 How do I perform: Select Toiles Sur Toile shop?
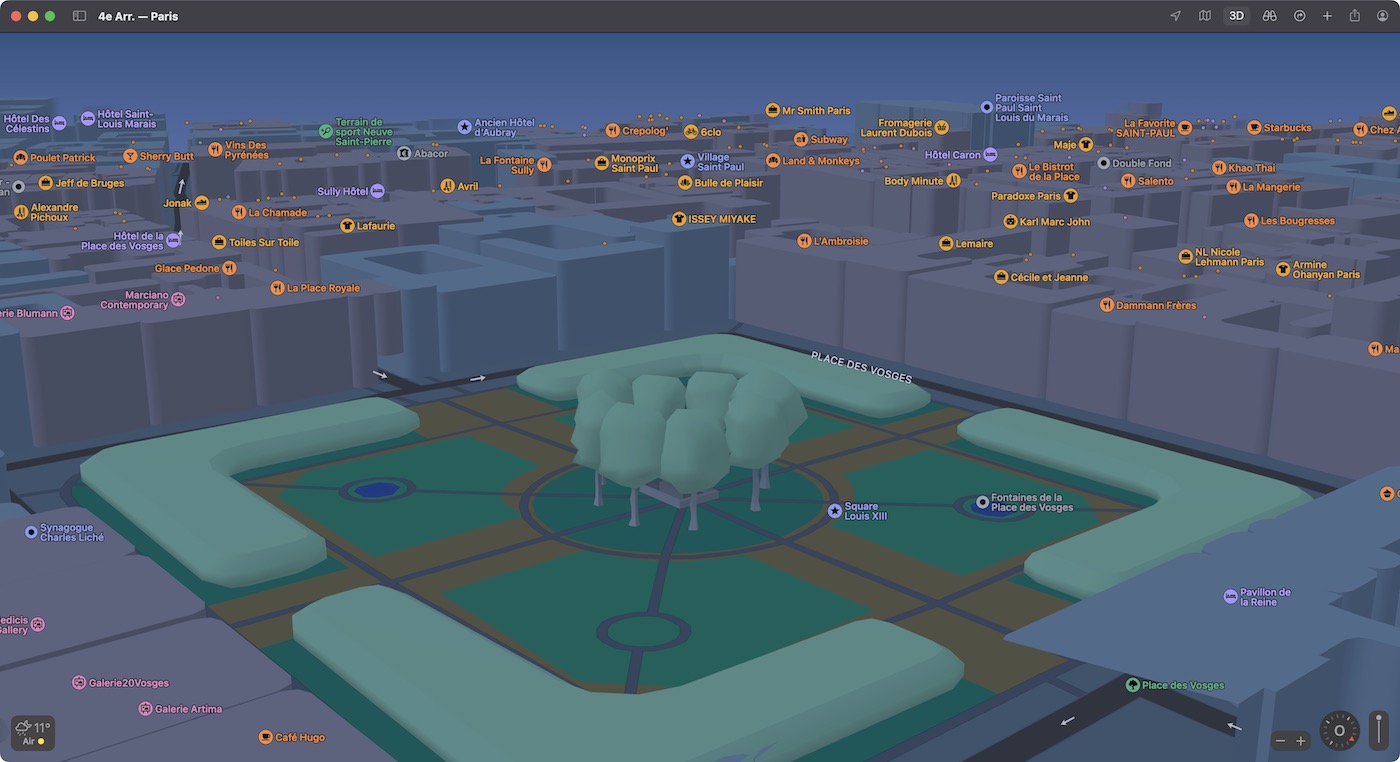[219, 242]
